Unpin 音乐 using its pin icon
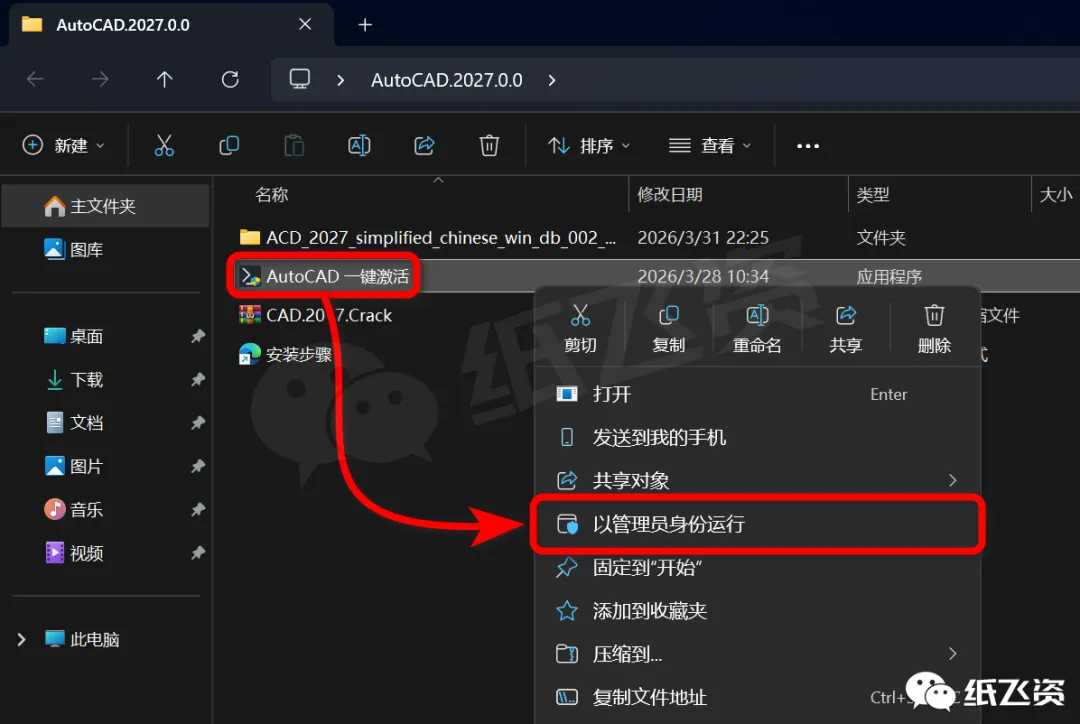The height and width of the screenshot is (724, 1080). [198, 510]
